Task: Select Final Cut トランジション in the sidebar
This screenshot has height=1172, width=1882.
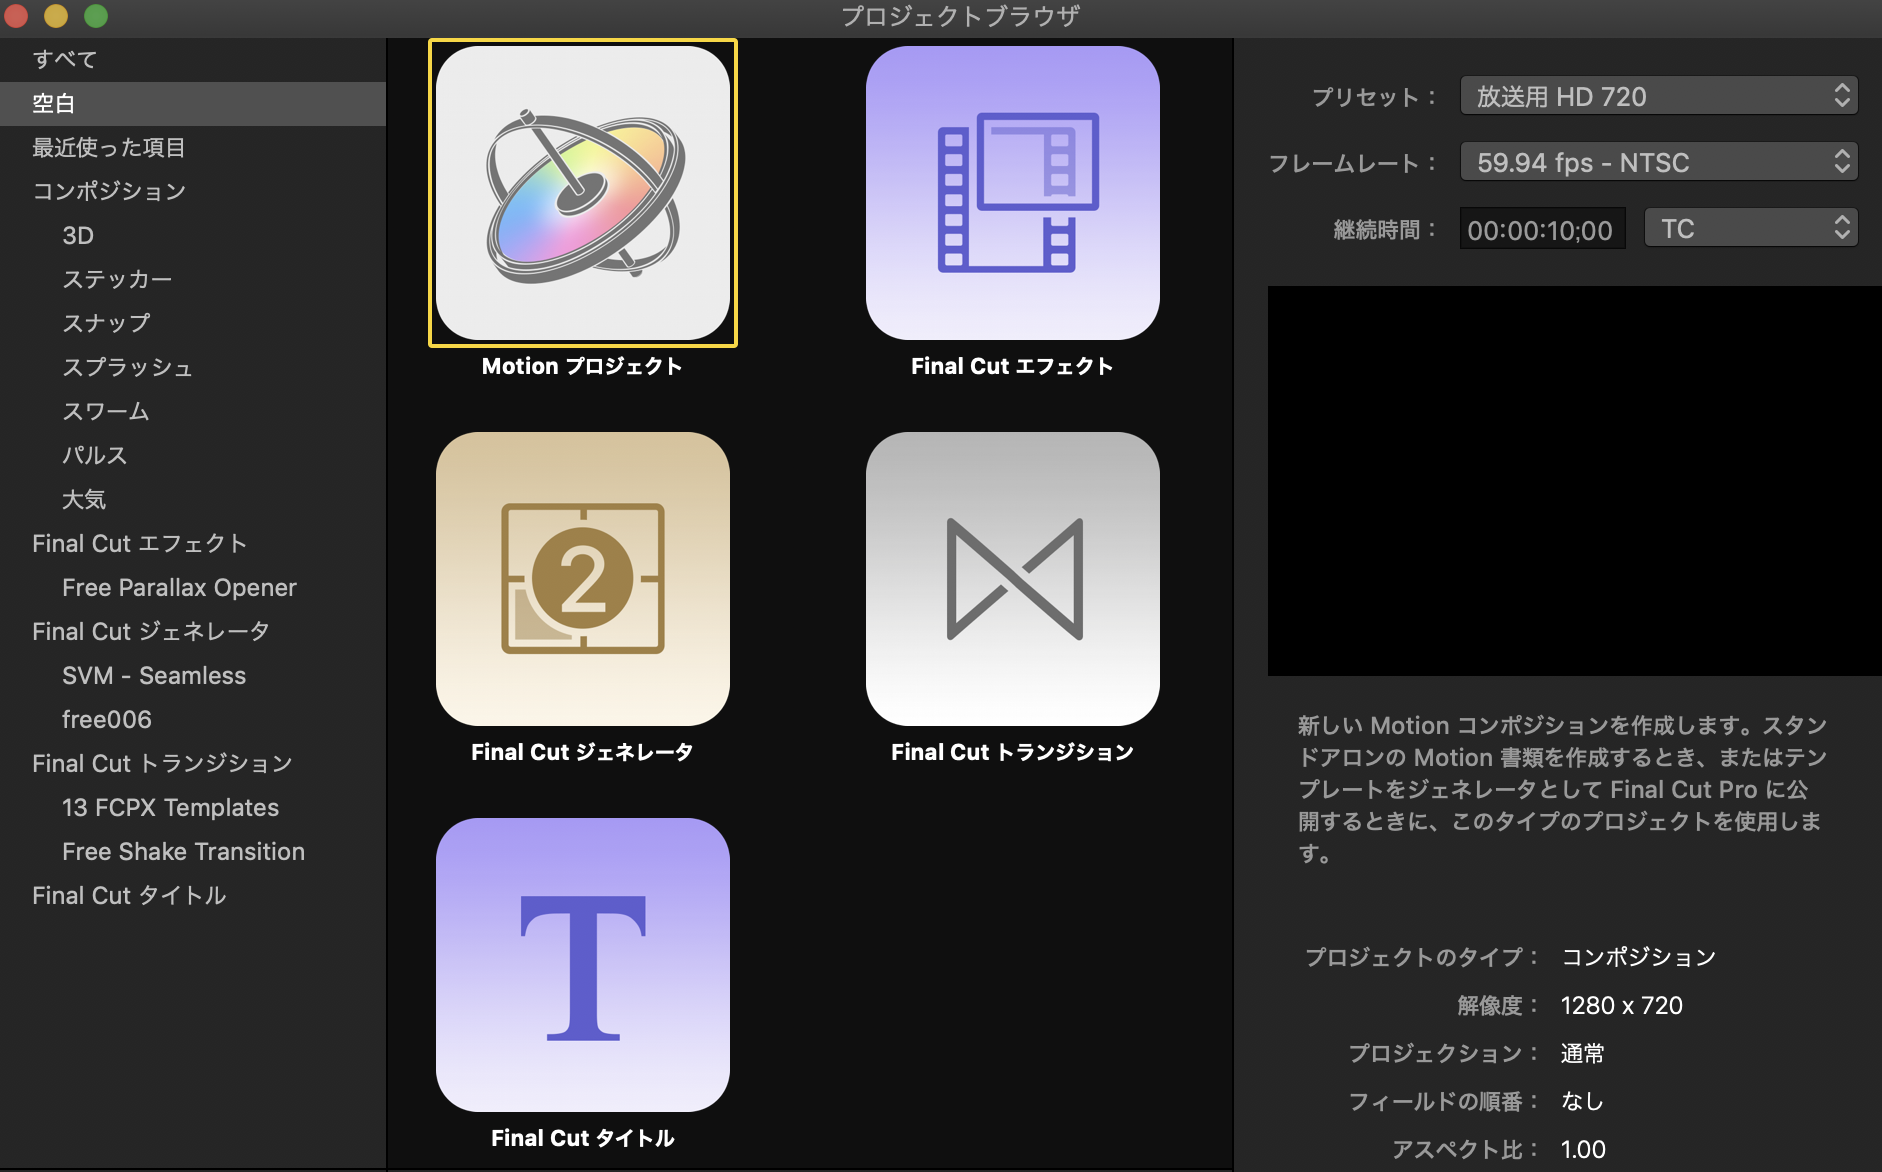Action: (x=193, y=764)
